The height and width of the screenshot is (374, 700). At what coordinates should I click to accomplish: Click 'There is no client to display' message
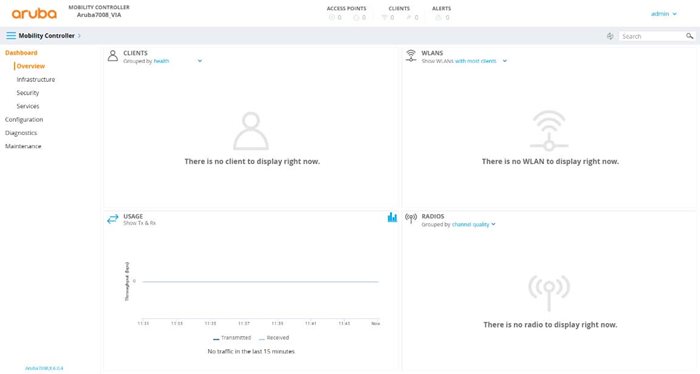[252, 162]
